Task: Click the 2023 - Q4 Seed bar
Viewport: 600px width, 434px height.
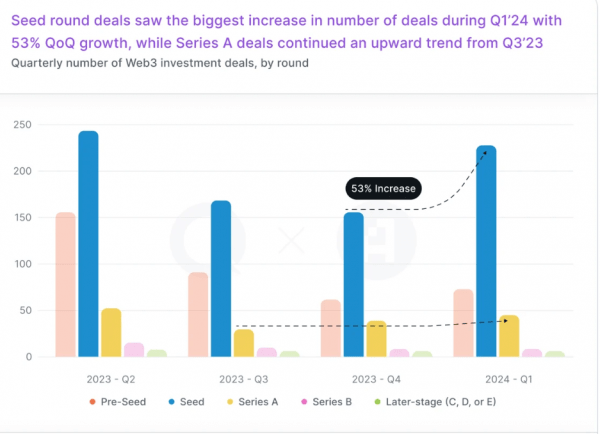Action: [354, 285]
